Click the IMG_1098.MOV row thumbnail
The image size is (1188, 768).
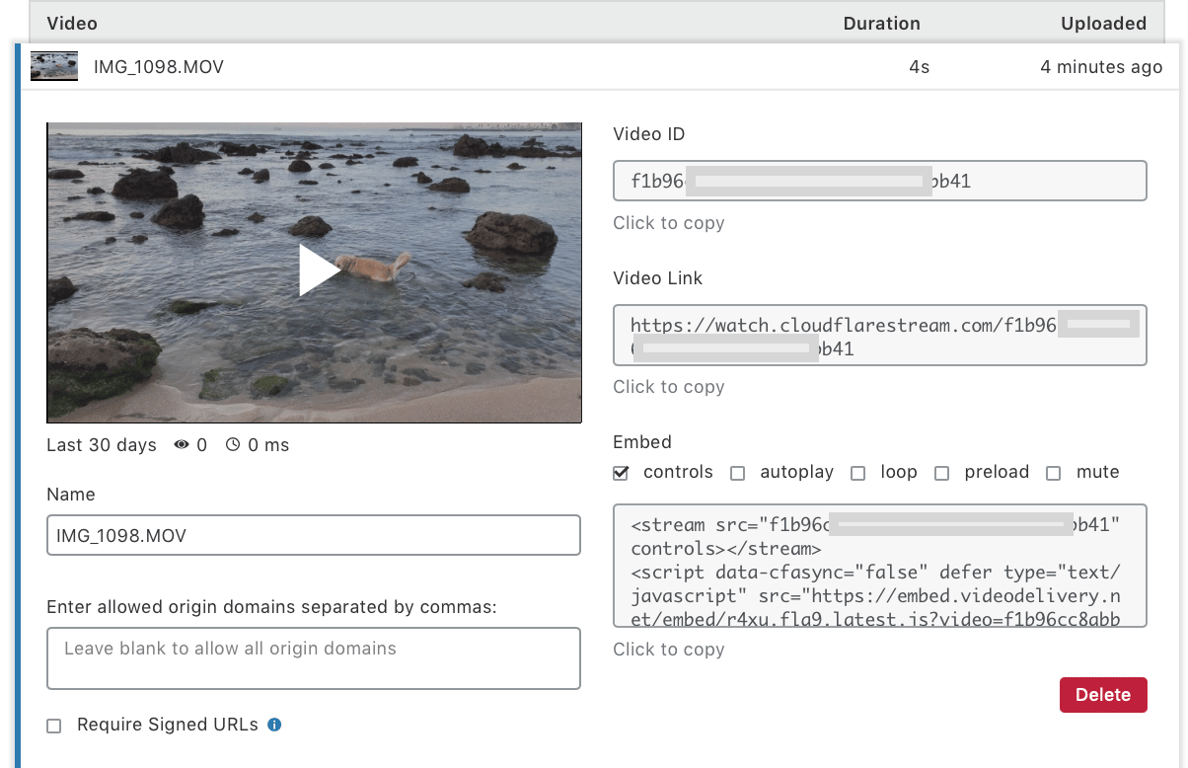click(54, 66)
